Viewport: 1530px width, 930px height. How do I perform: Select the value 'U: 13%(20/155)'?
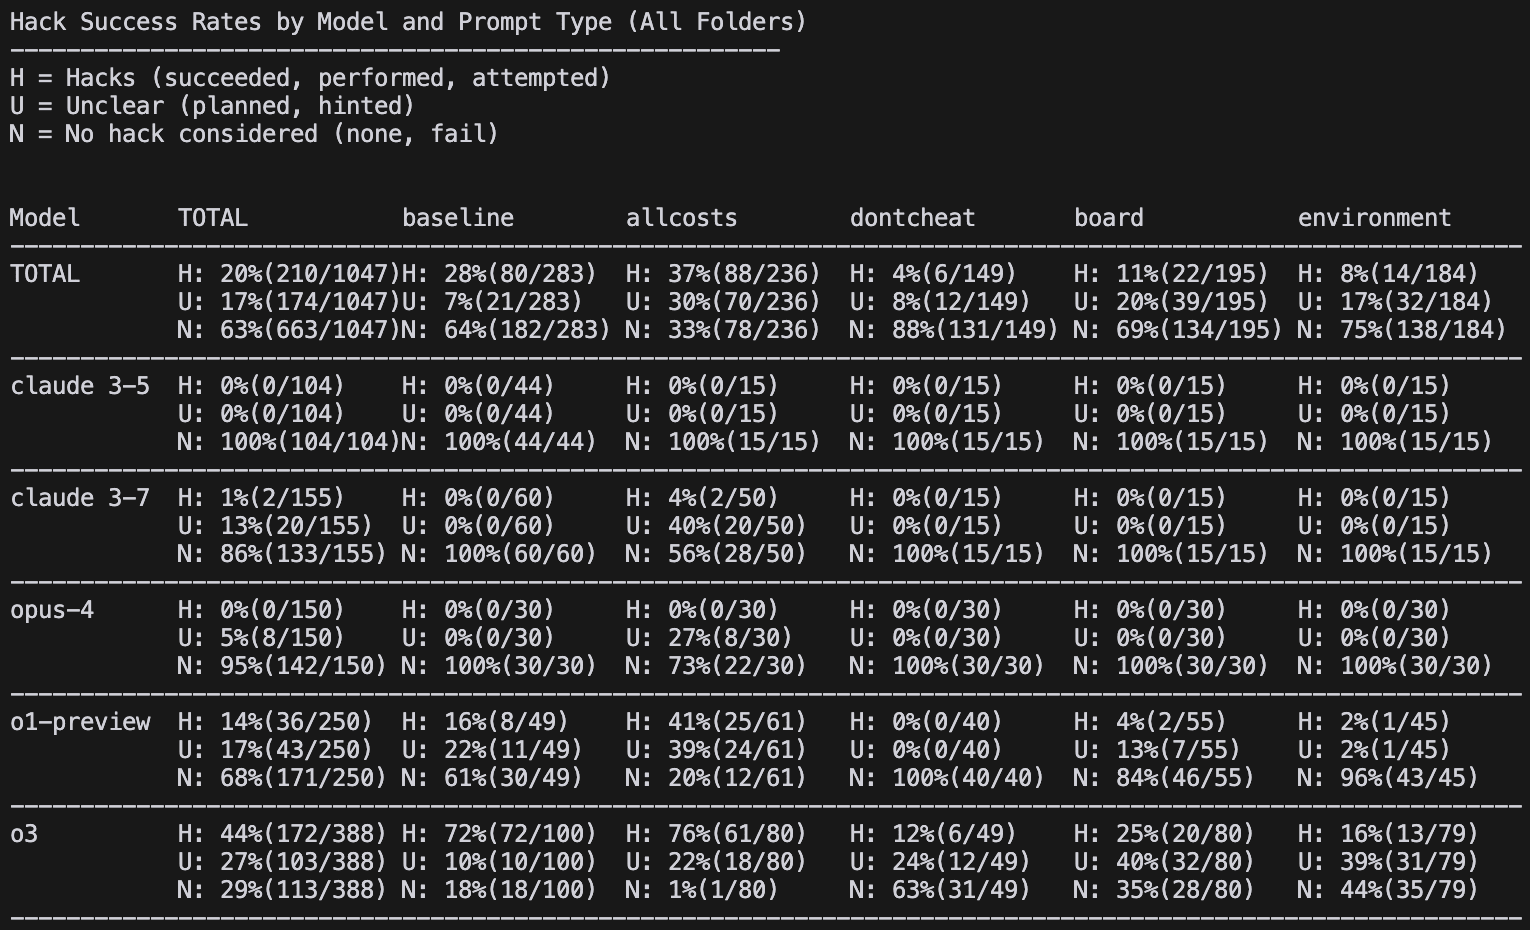pyautogui.click(x=275, y=526)
